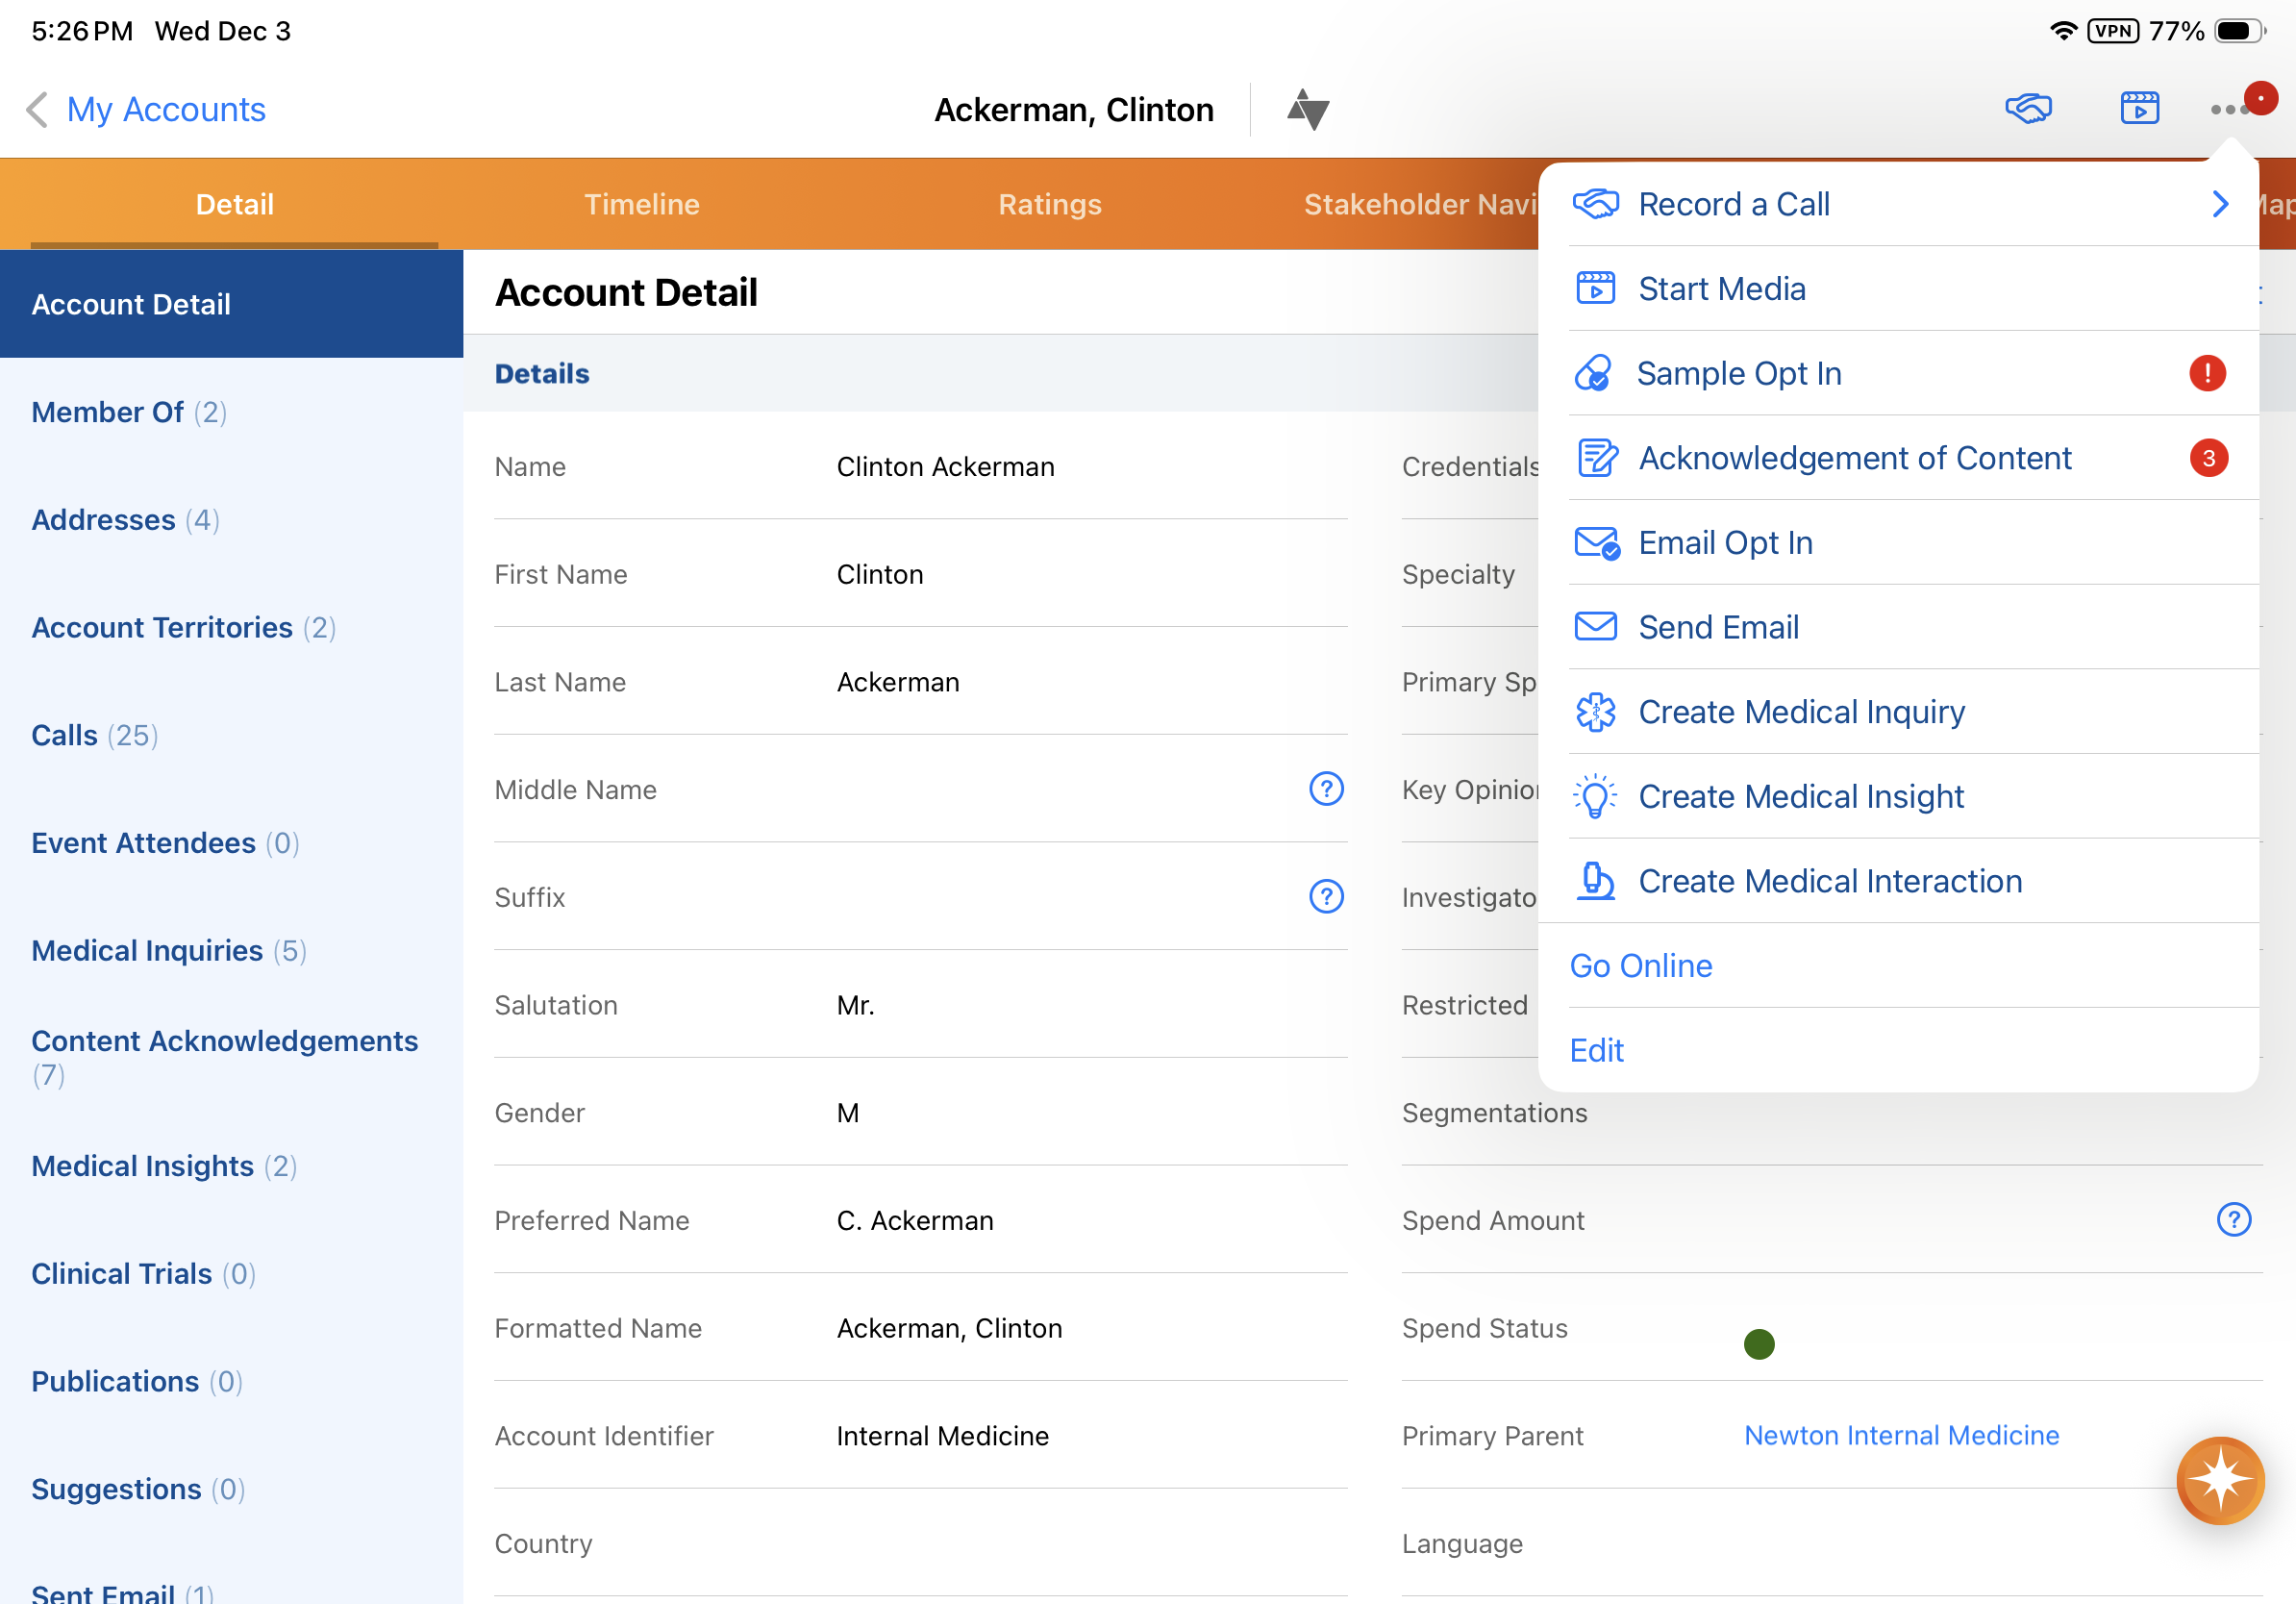Tap the handshake Record a Call toolbar icon
This screenshot has height=1604, width=2296.
coord(2028,108)
